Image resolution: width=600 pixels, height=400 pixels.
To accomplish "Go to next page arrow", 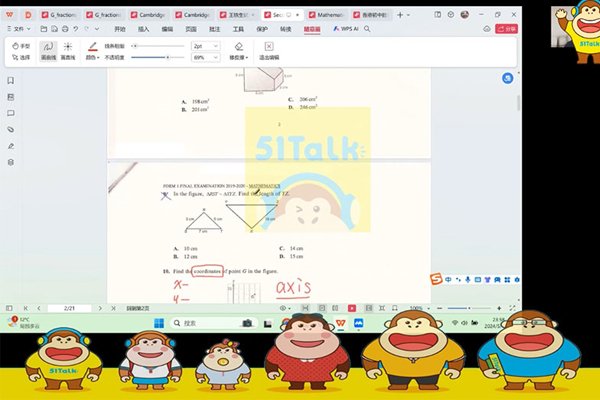I will (x=100, y=308).
